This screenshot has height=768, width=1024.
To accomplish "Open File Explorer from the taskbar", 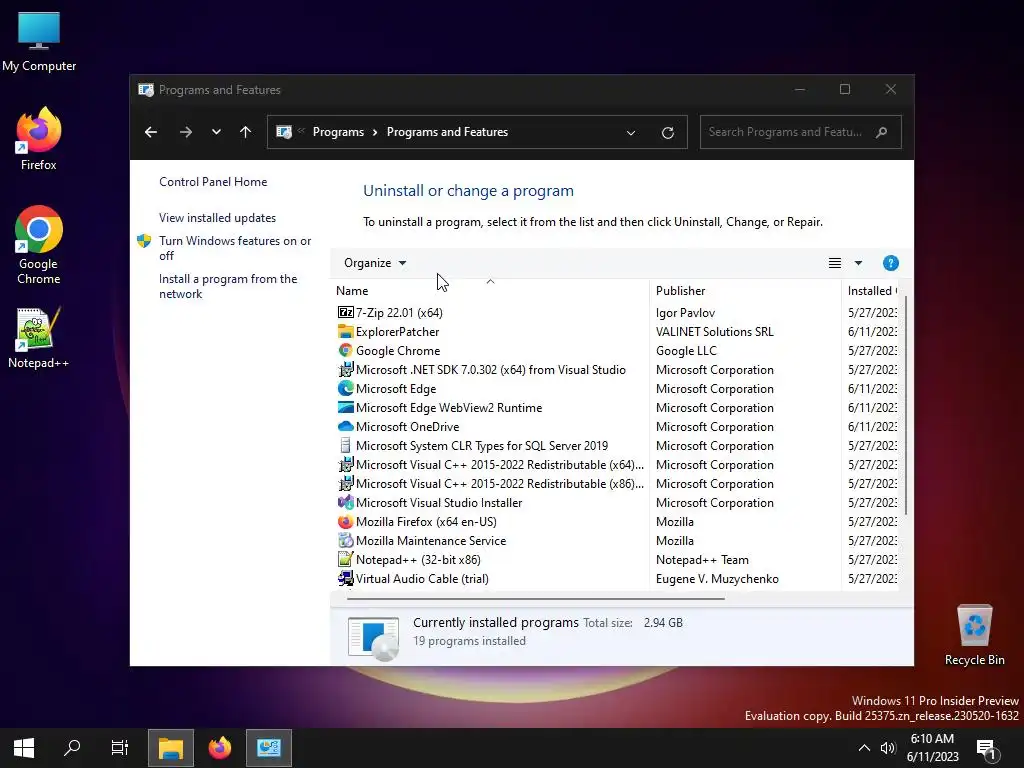I will click(170, 748).
